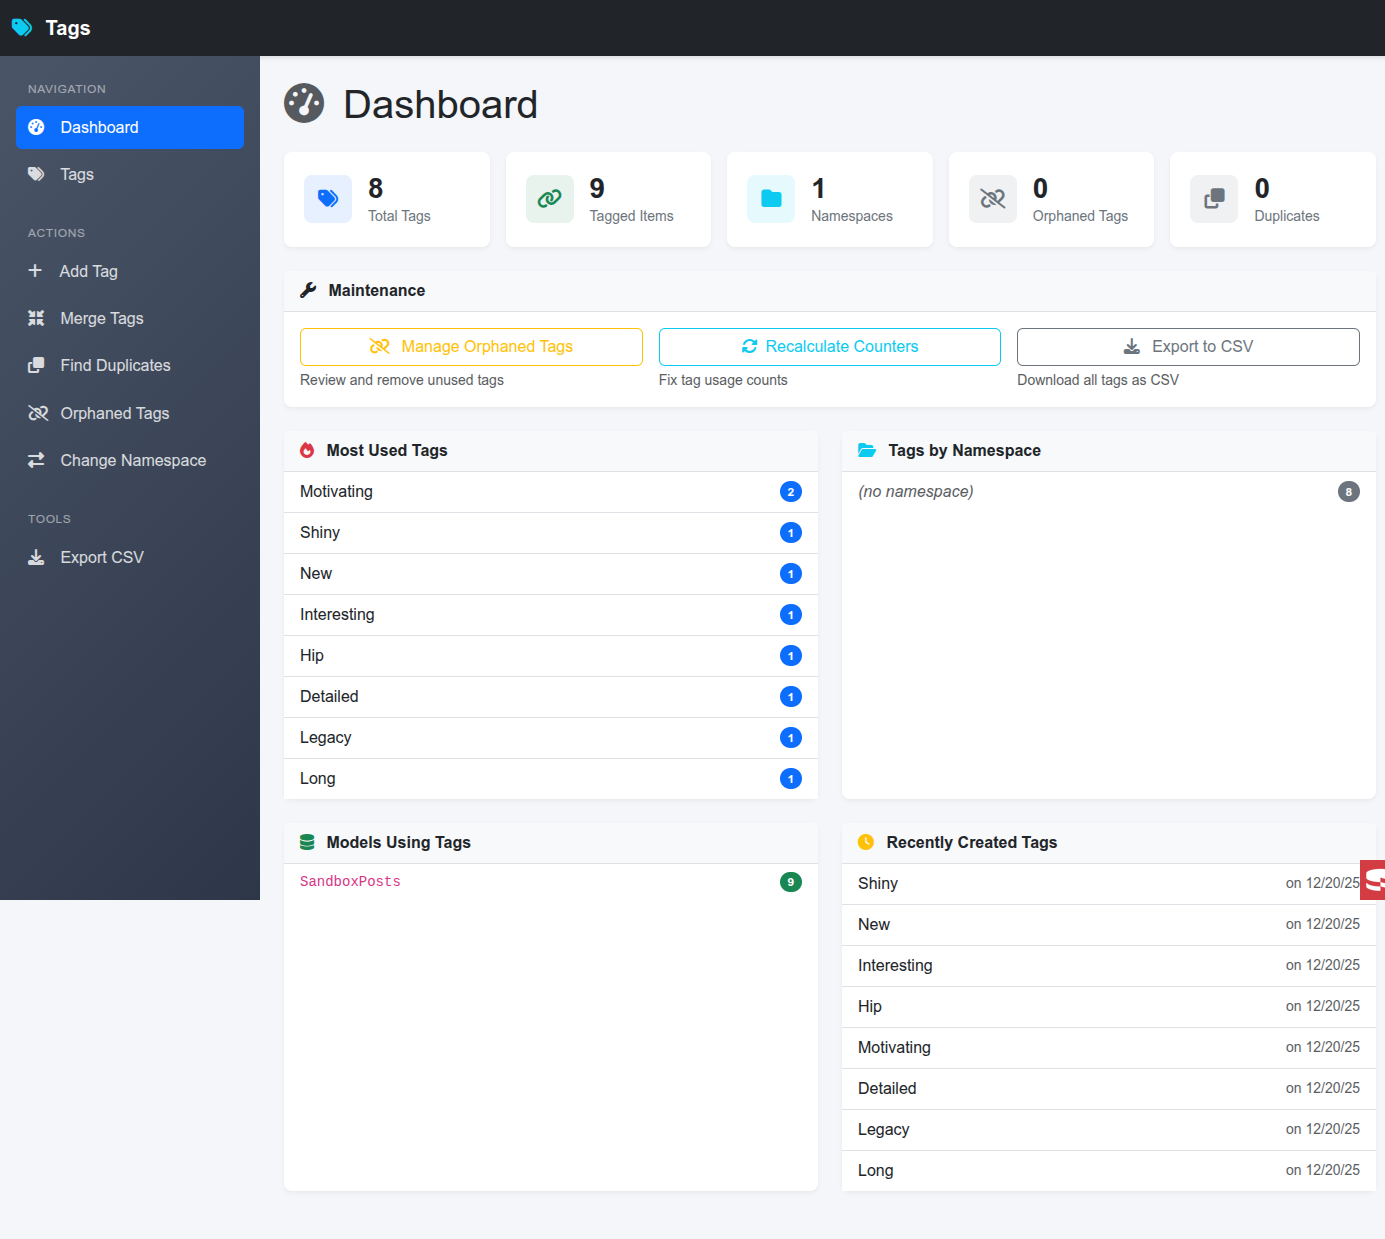Select Find Duplicates in the sidebar
The image size is (1385, 1239).
114,365
